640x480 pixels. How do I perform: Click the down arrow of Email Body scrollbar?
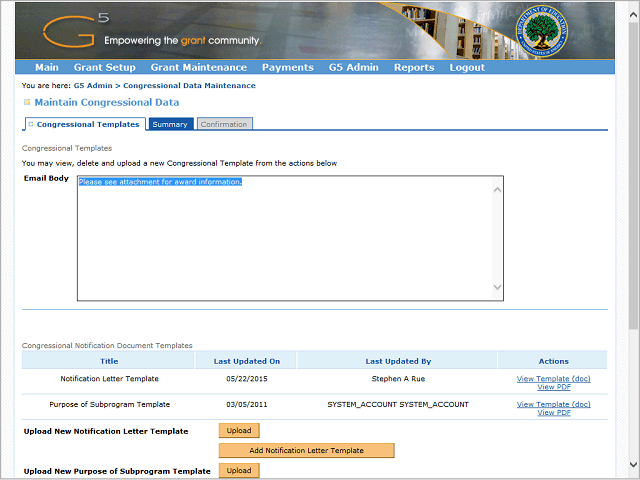pyautogui.click(x=497, y=287)
